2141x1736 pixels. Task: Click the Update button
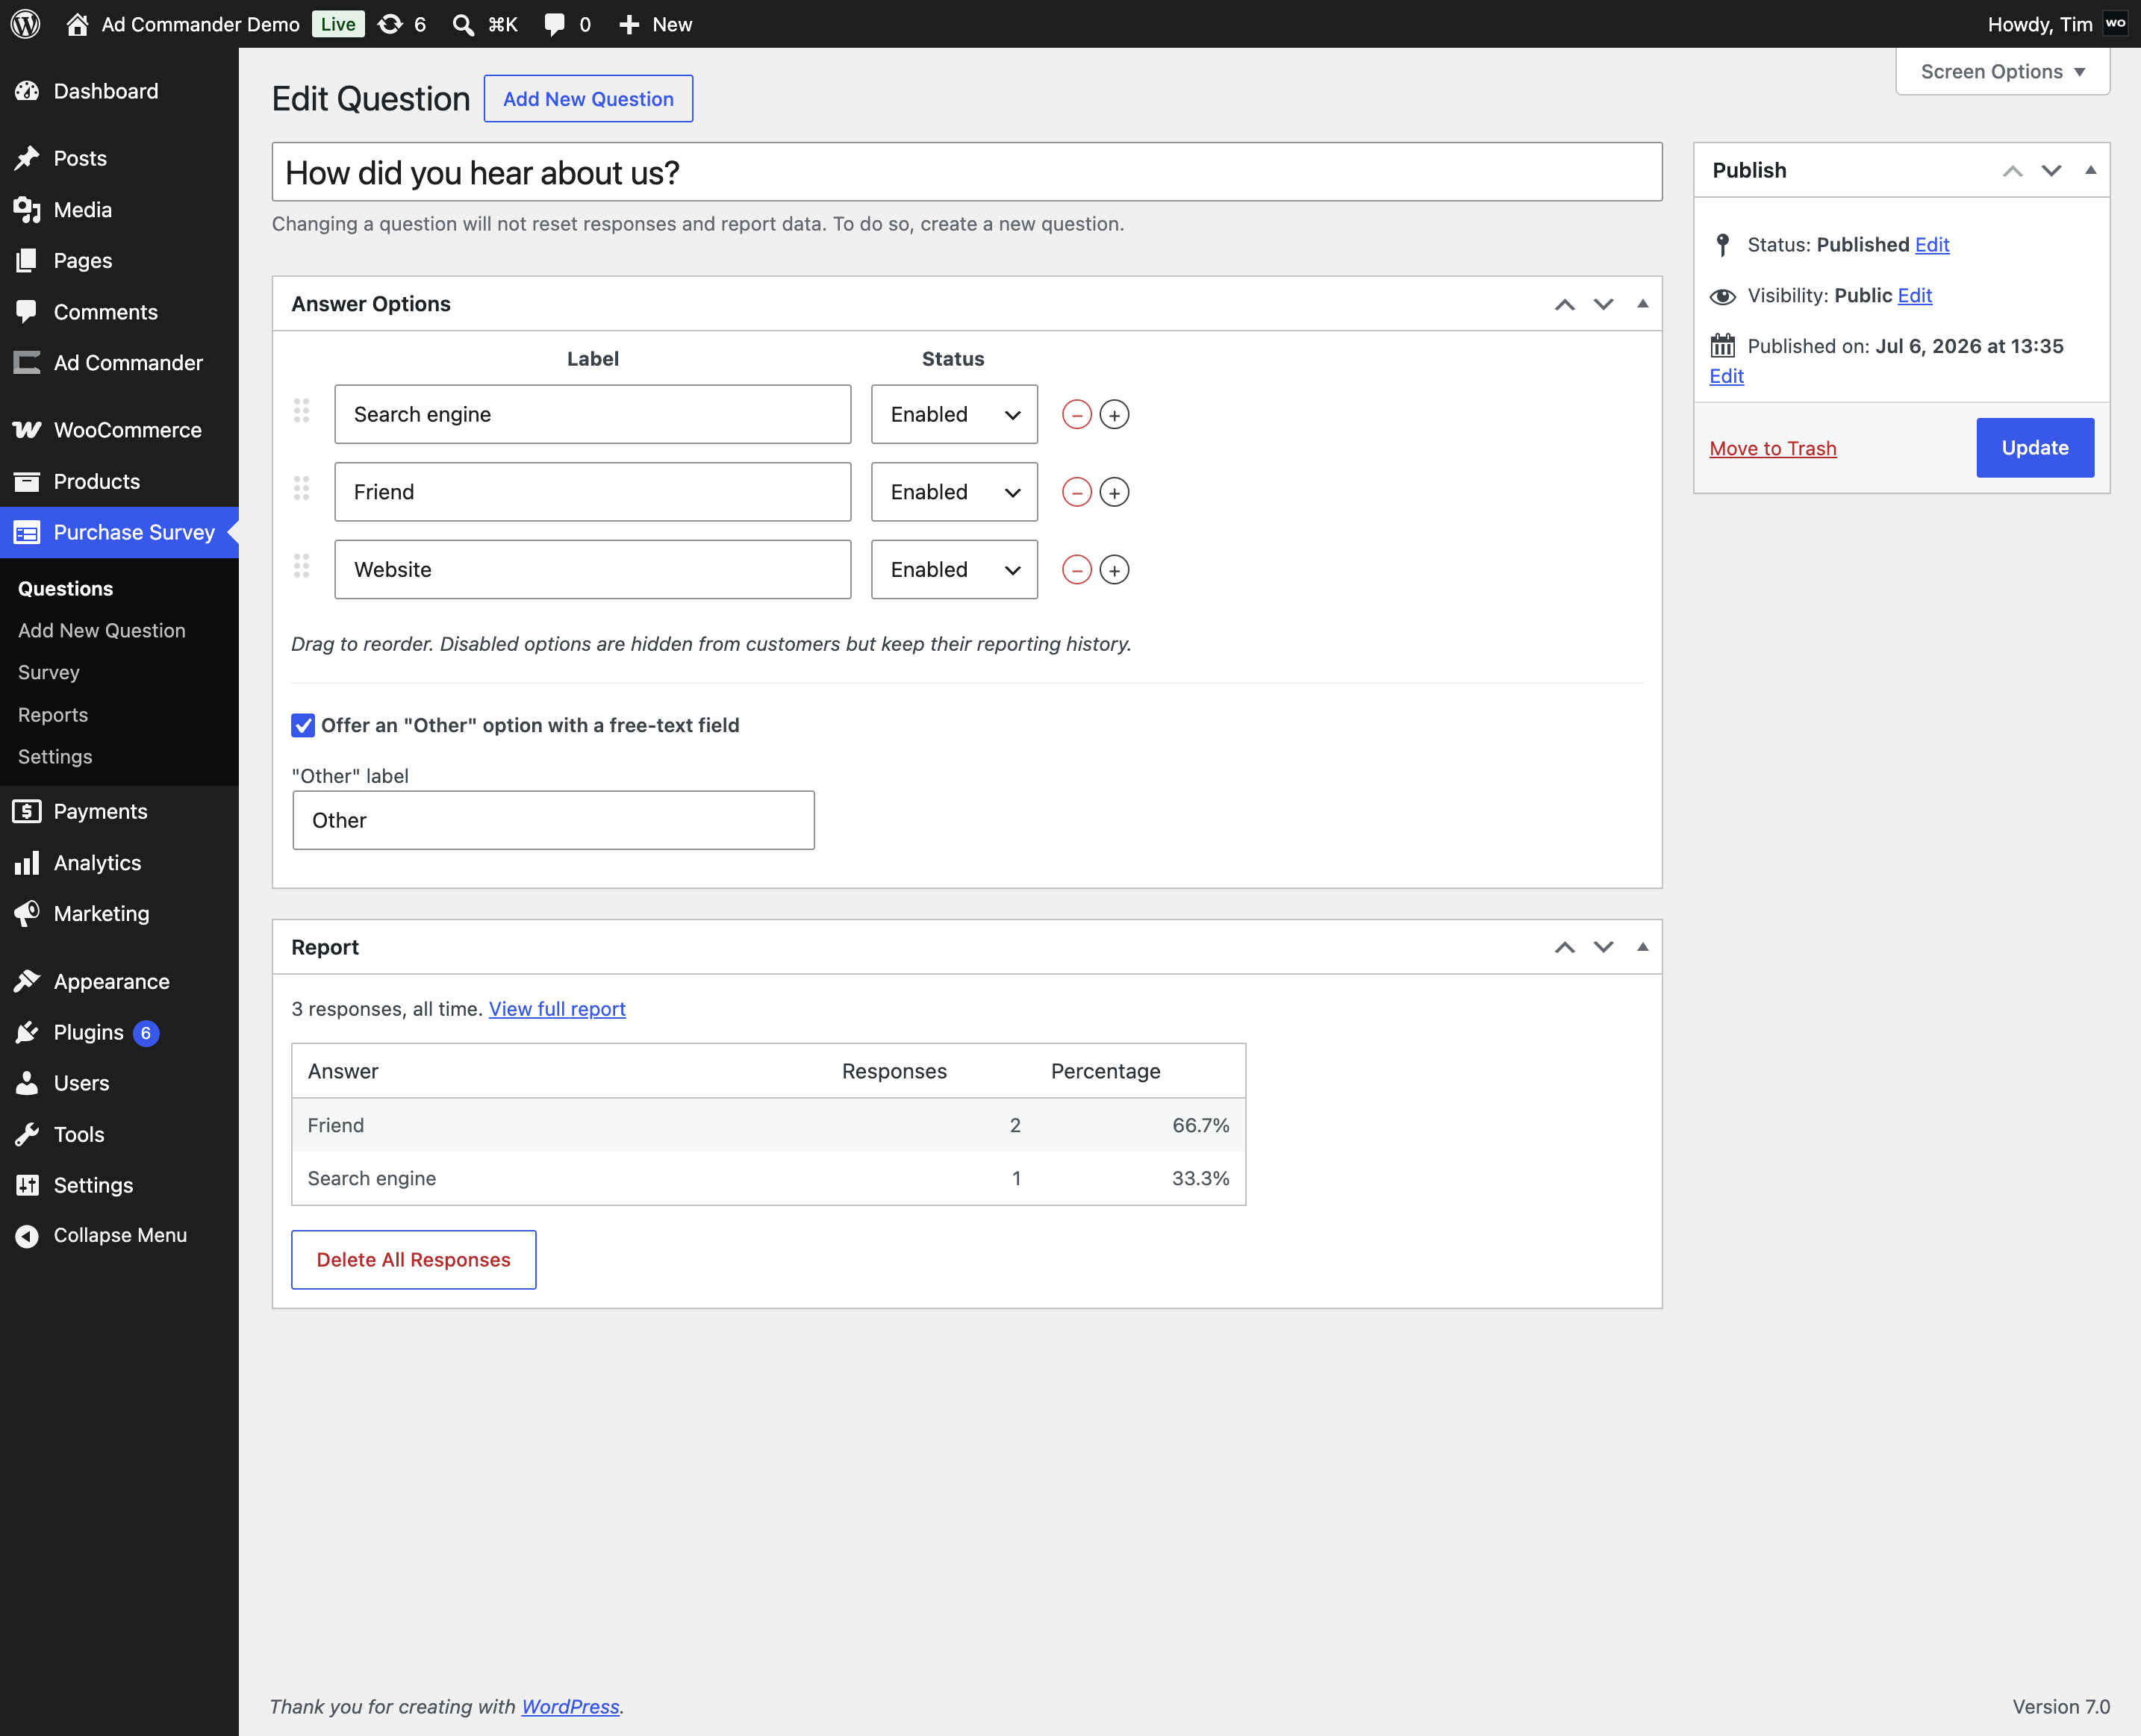click(x=2035, y=448)
